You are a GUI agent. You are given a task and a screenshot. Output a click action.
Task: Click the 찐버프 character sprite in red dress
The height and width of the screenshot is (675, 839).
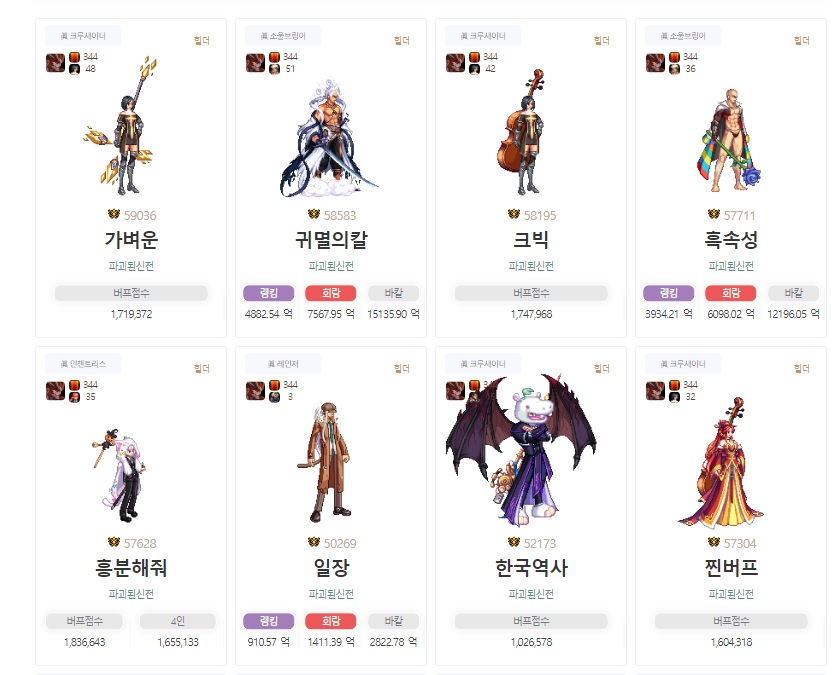click(723, 463)
